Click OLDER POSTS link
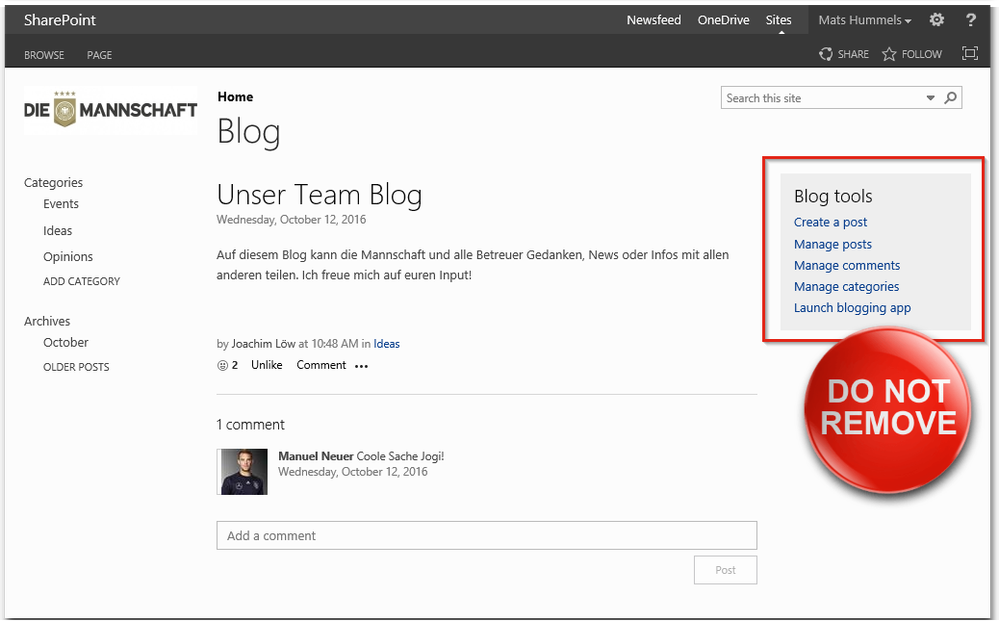 [x=76, y=367]
